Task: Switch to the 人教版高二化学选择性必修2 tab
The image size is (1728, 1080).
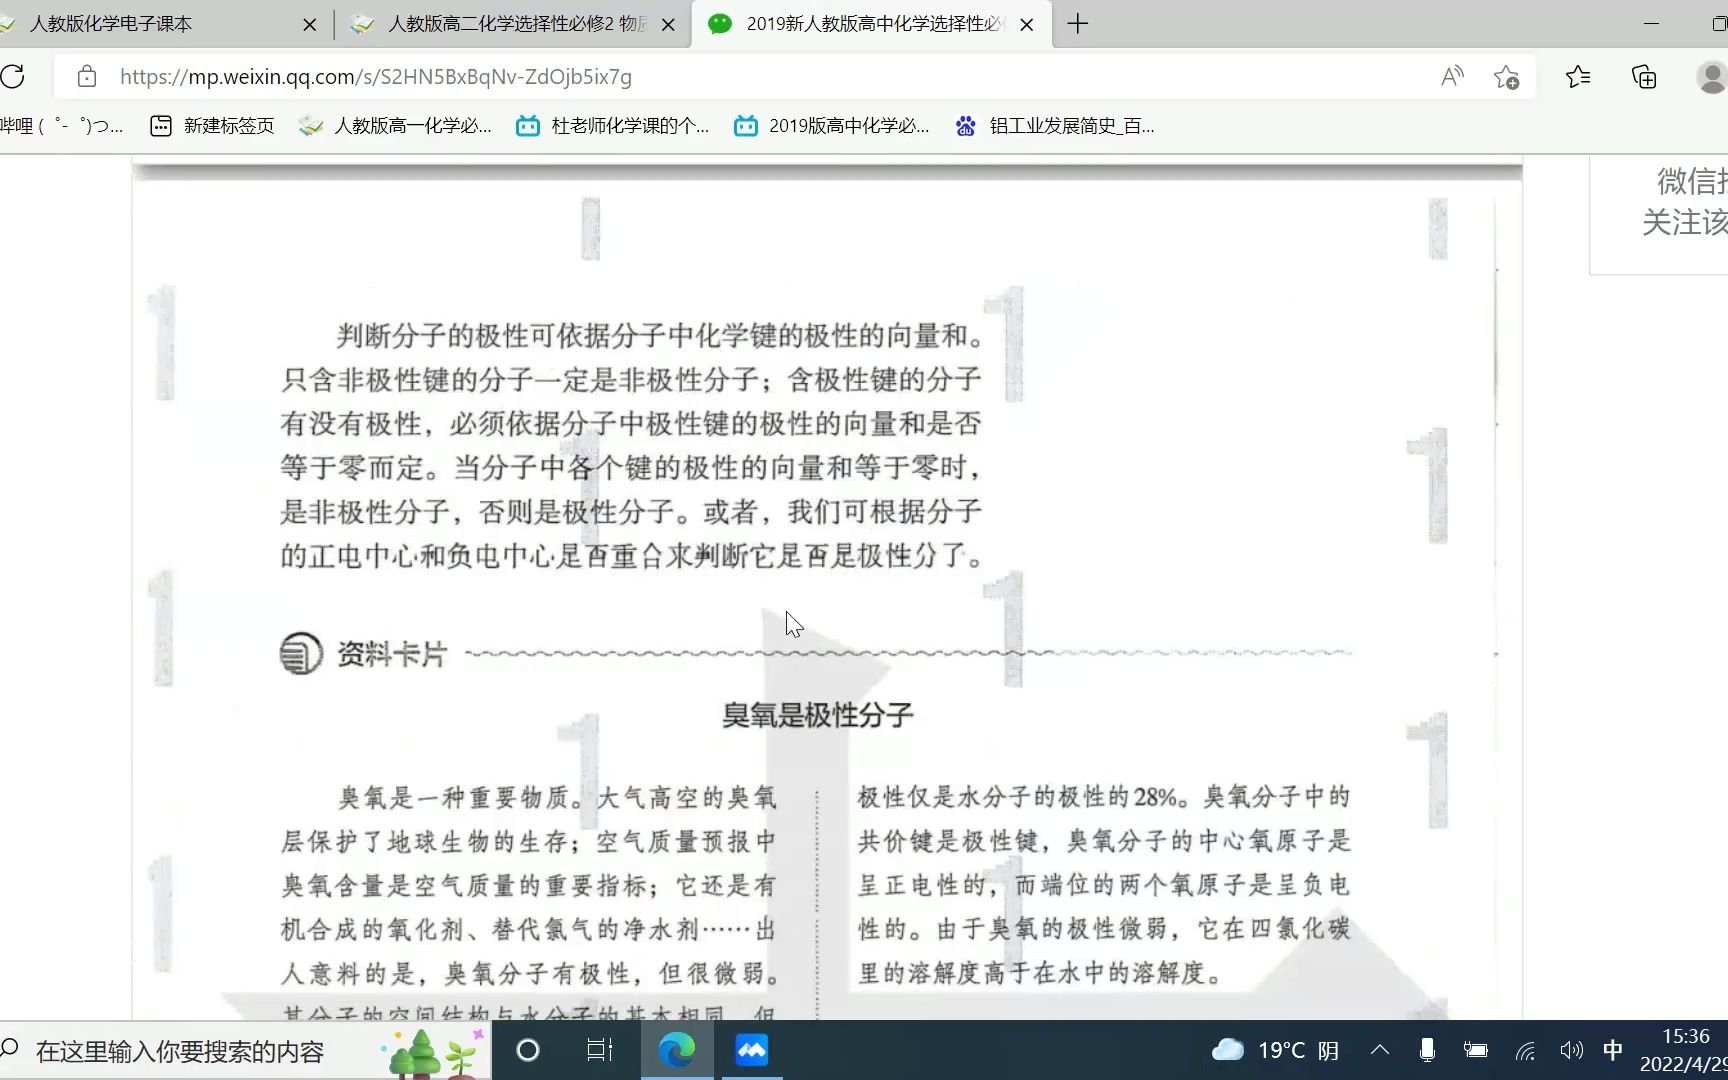Action: (500, 24)
